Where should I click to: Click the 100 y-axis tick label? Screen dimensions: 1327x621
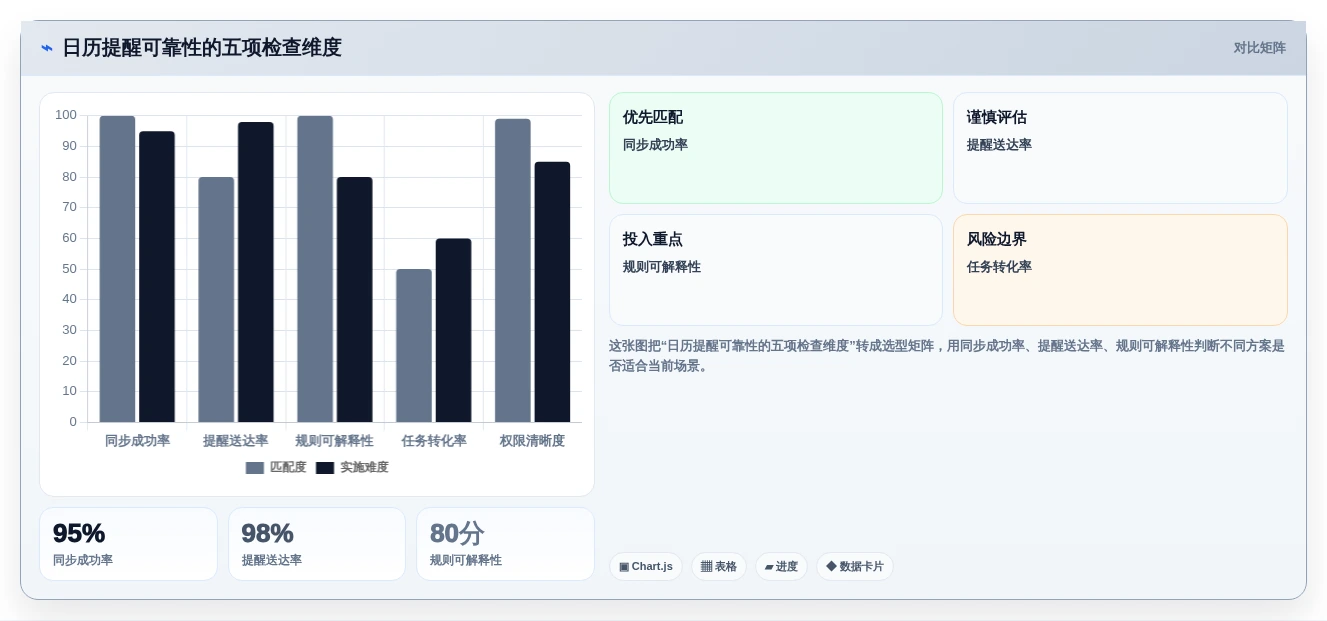click(x=66, y=115)
